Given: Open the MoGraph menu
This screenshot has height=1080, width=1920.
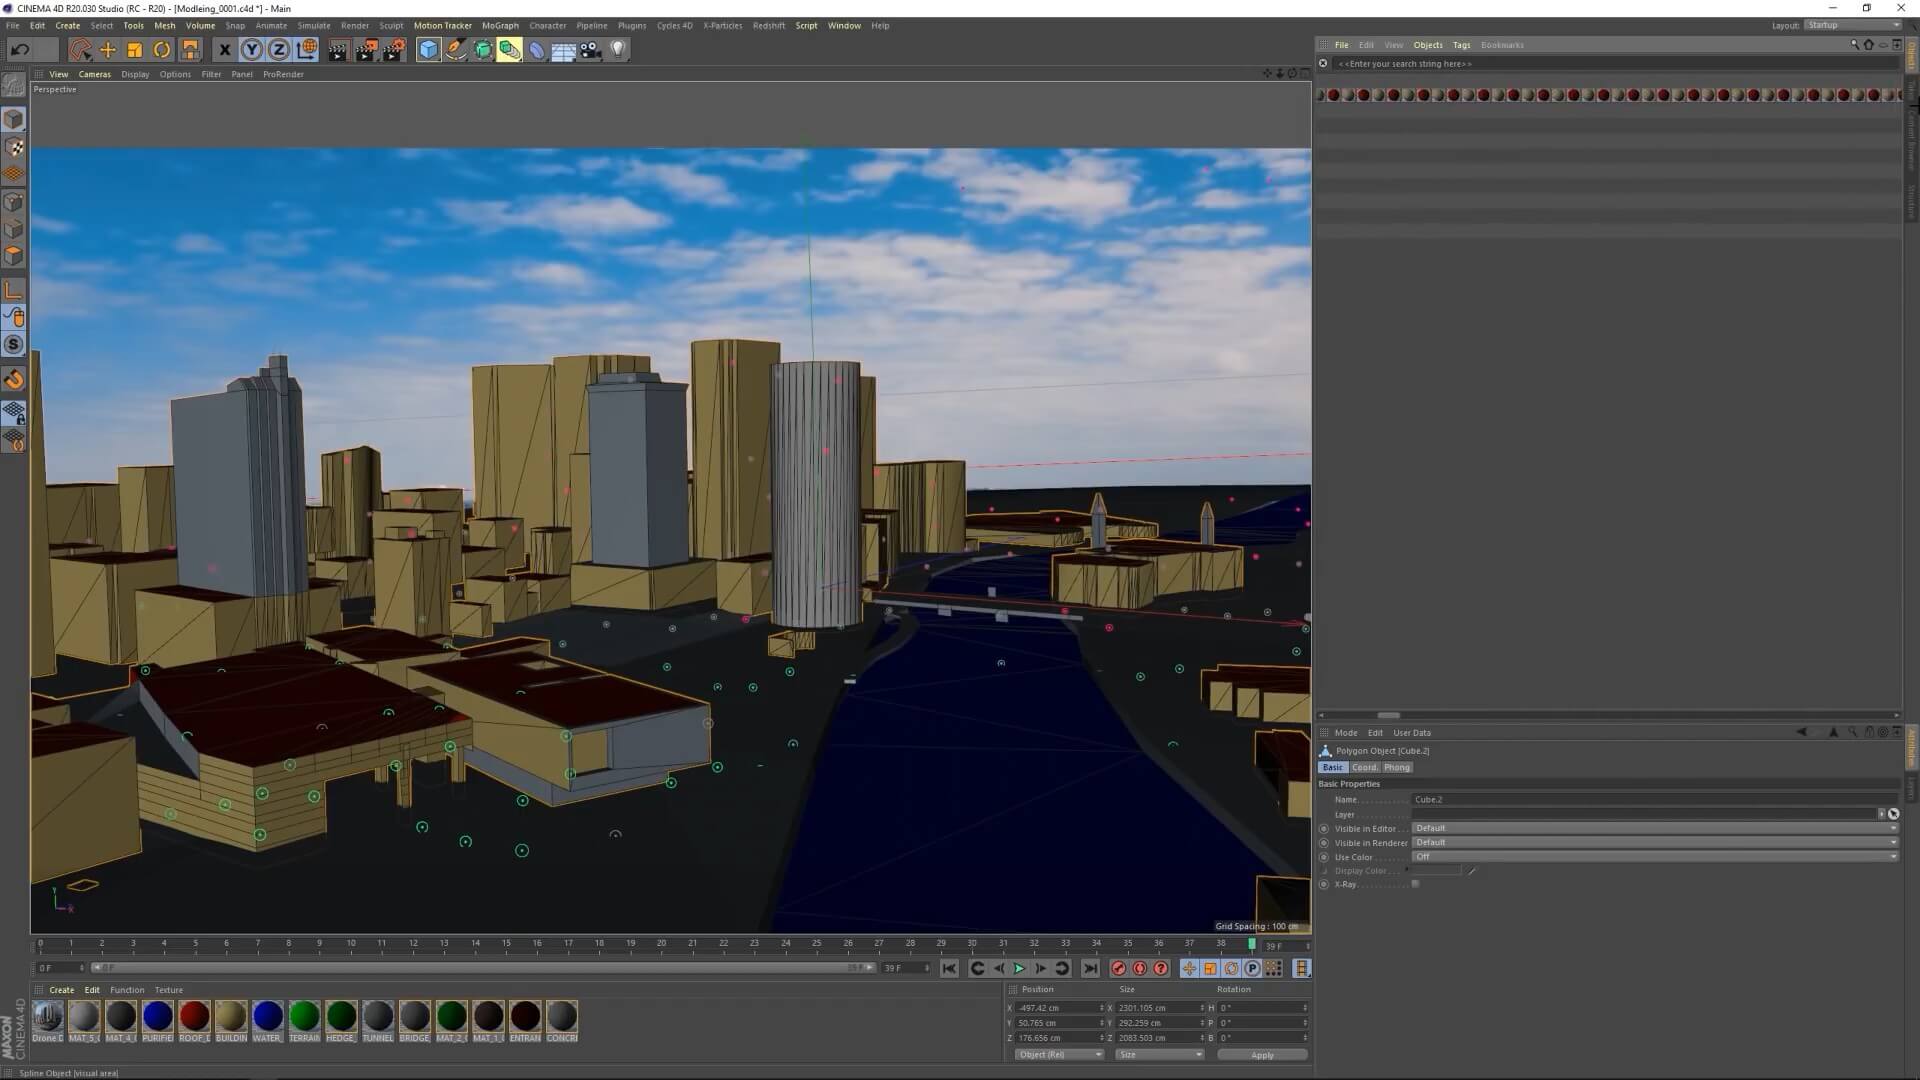Looking at the screenshot, I should click(x=500, y=26).
